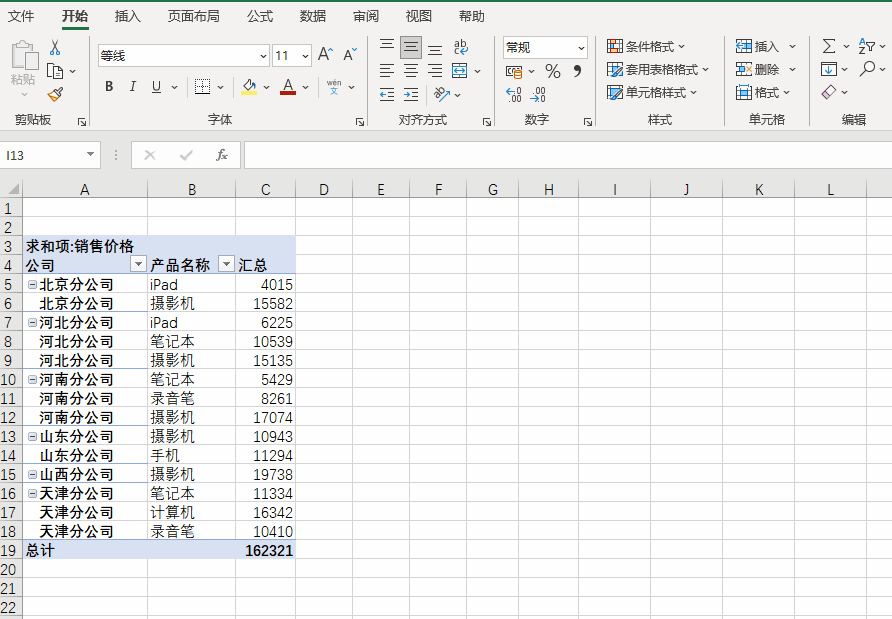Decrease font size with smaller A

pos(350,55)
